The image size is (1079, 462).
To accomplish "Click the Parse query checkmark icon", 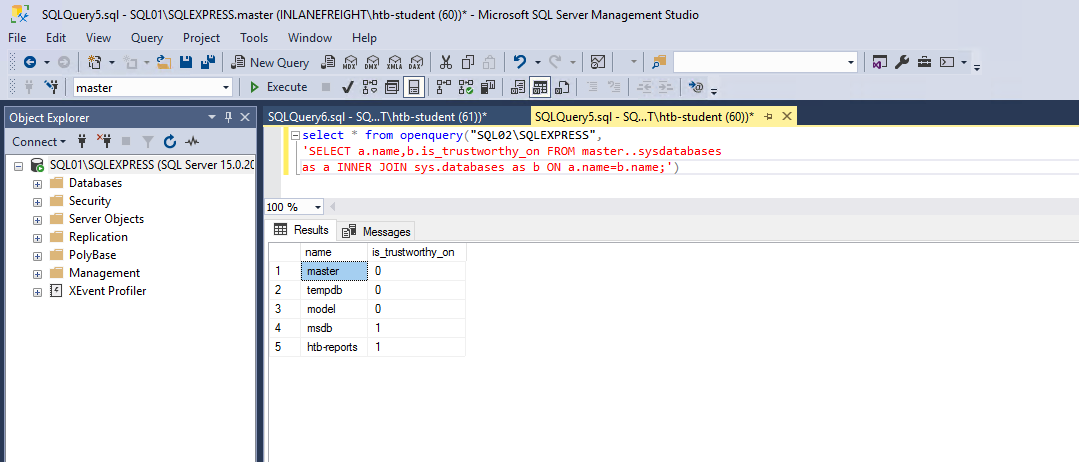I will 347,87.
